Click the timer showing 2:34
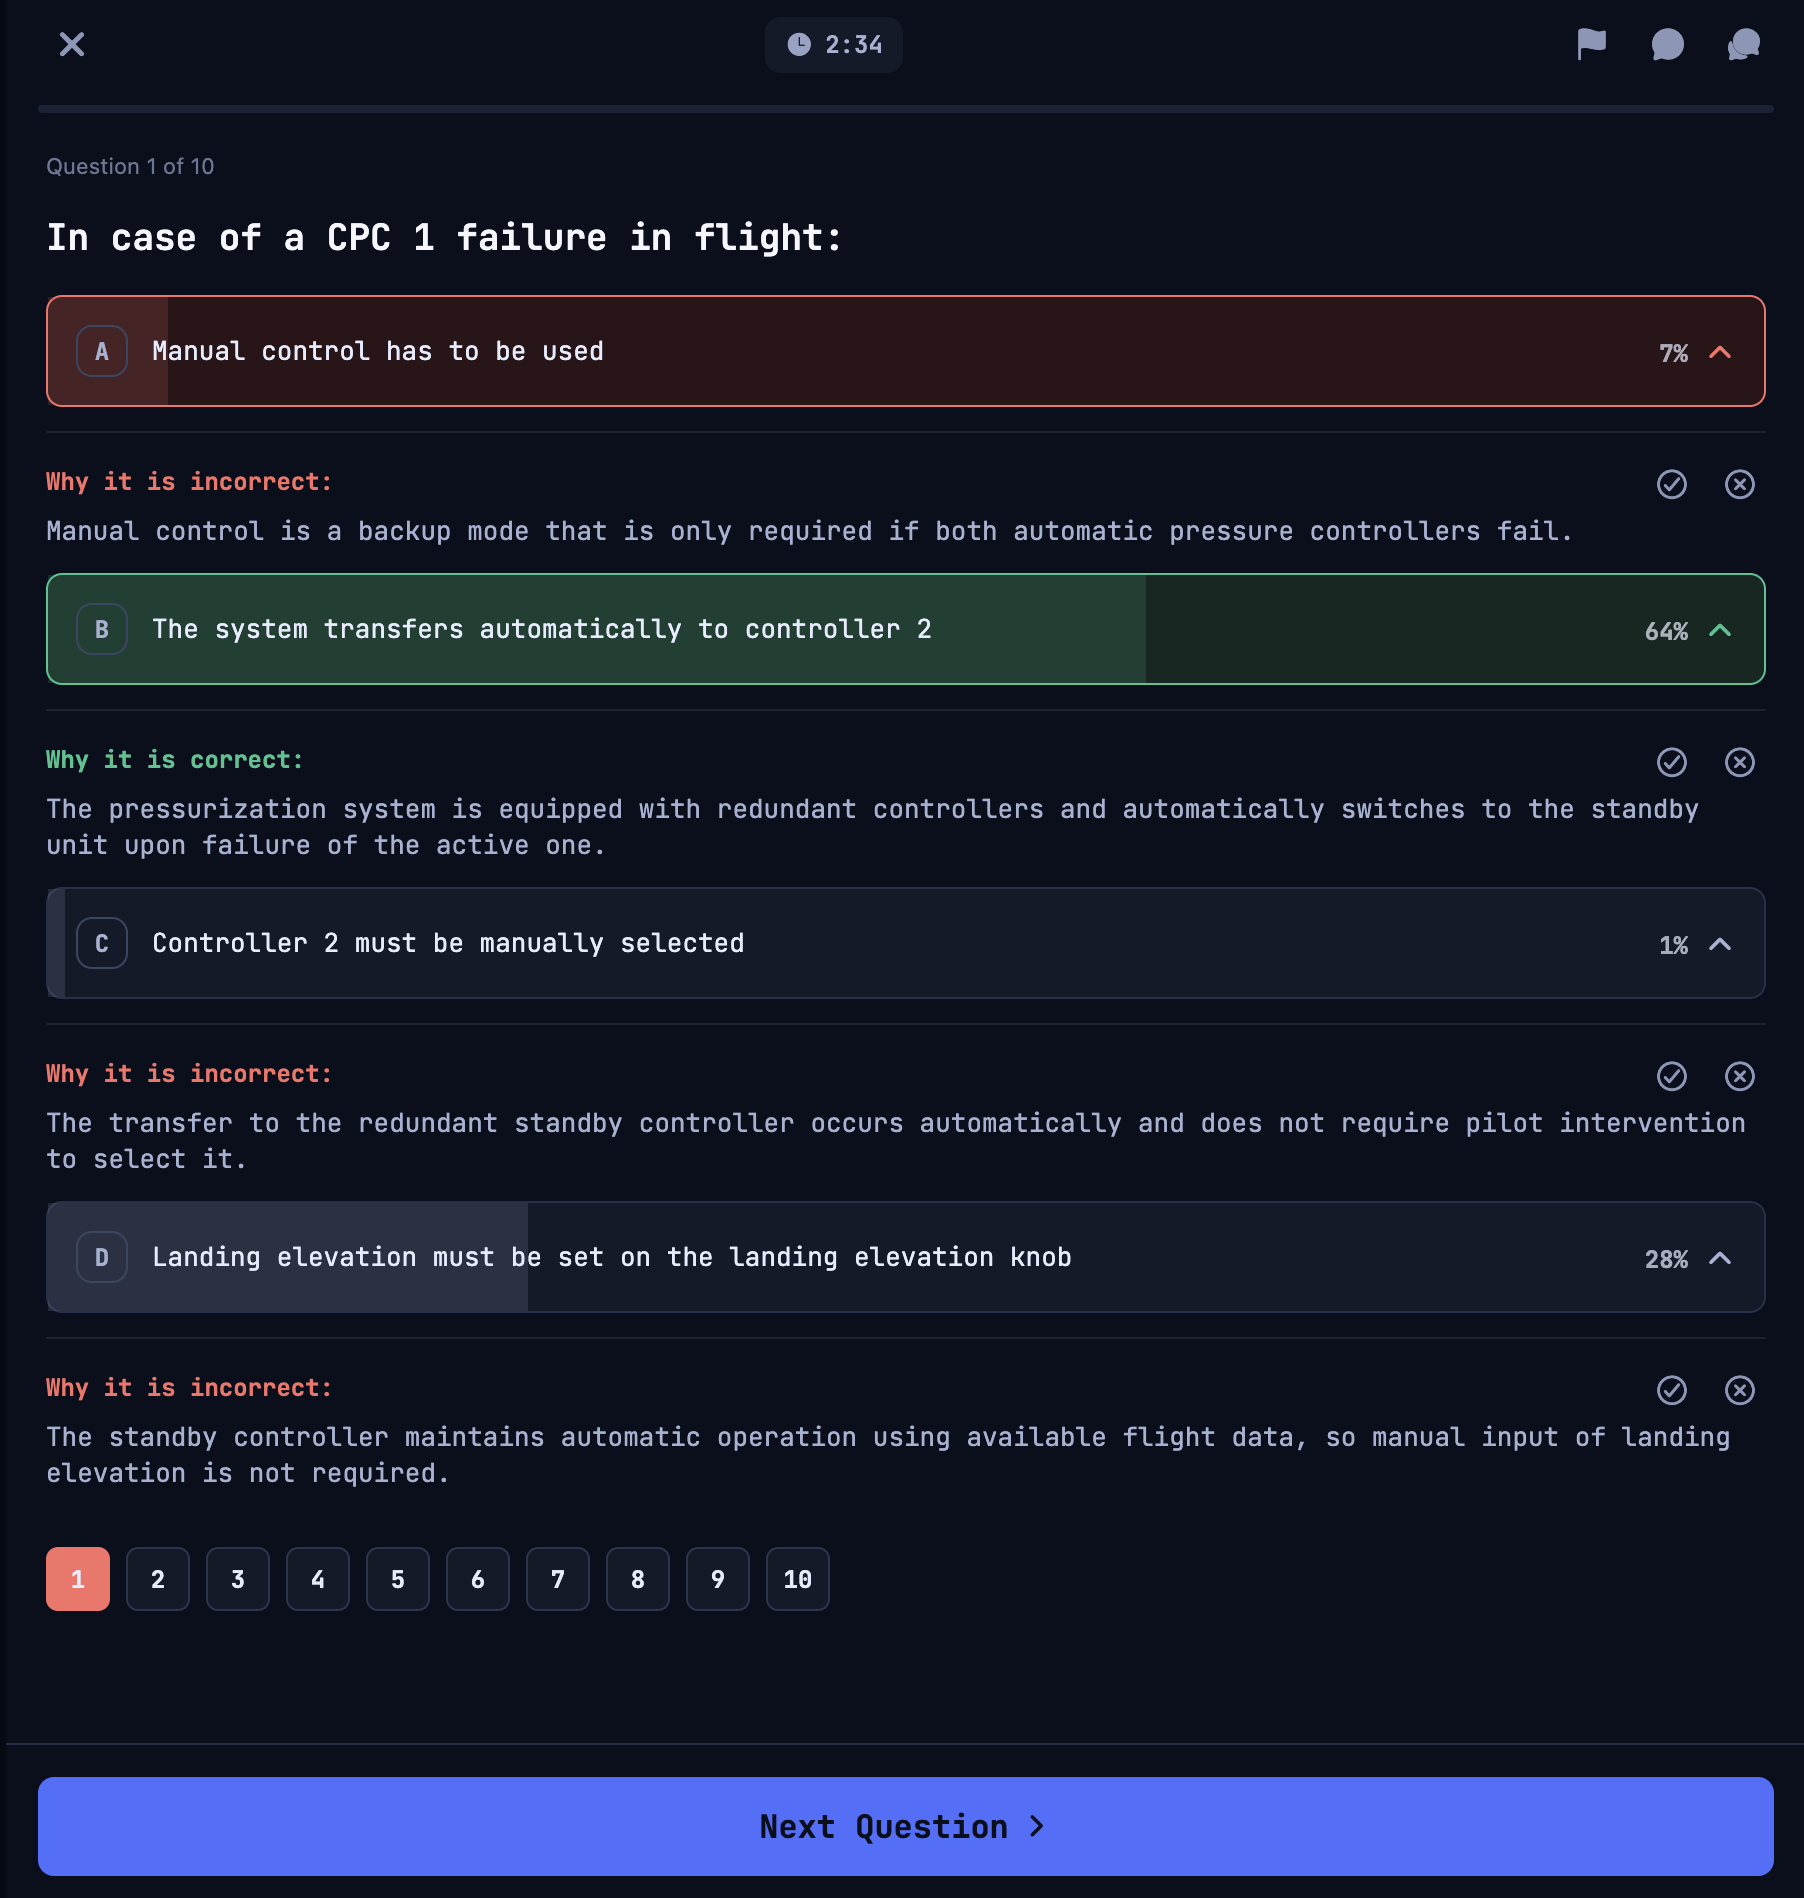The height and width of the screenshot is (1898, 1804). (x=834, y=45)
